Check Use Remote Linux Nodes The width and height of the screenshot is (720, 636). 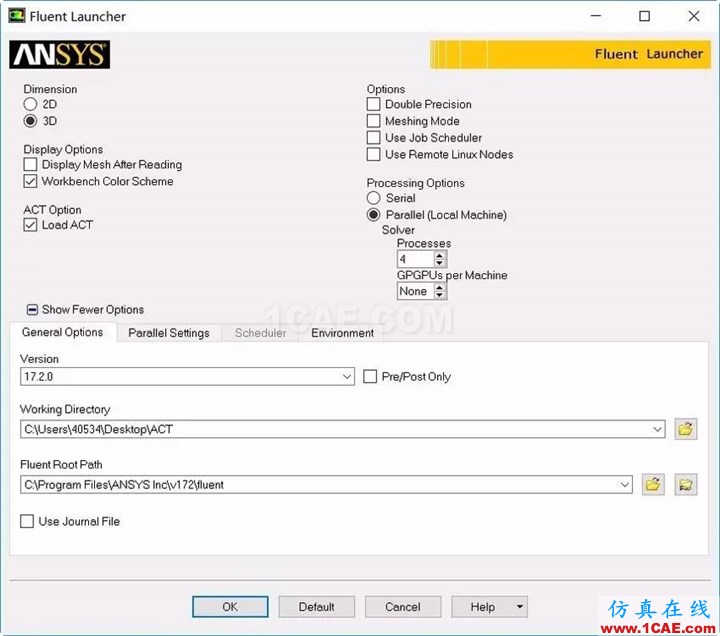pyautogui.click(x=373, y=154)
